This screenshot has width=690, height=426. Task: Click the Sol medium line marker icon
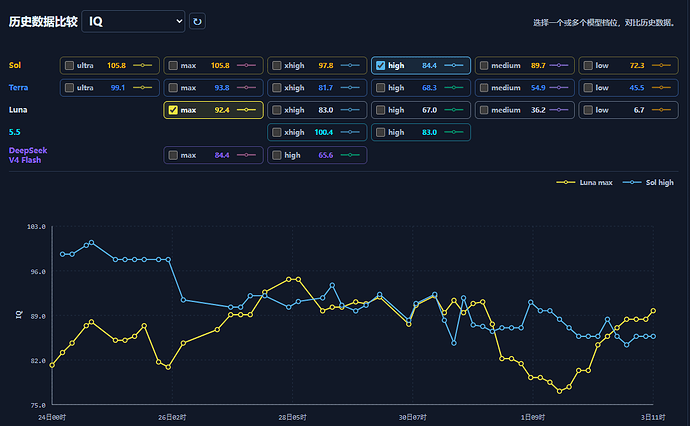[559, 66]
